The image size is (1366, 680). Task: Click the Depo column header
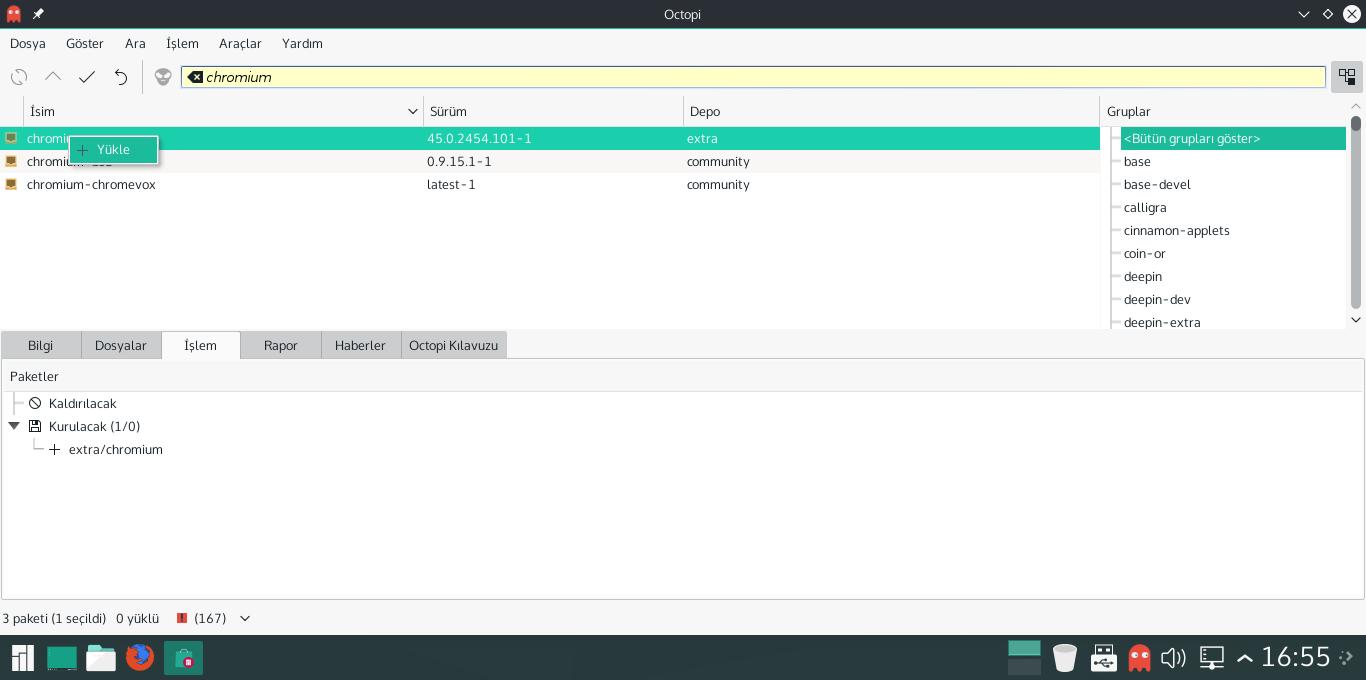point(892,111)
